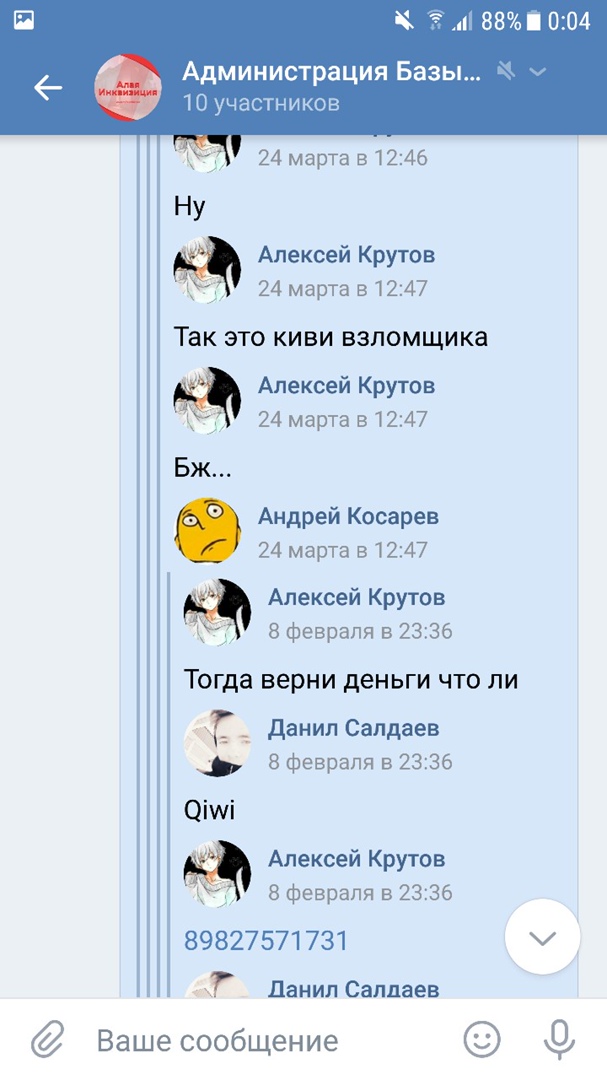Tap the round scroll-to-bottom chevron button
Viewport: 607px width, 1080px height.
click(542, 937)
